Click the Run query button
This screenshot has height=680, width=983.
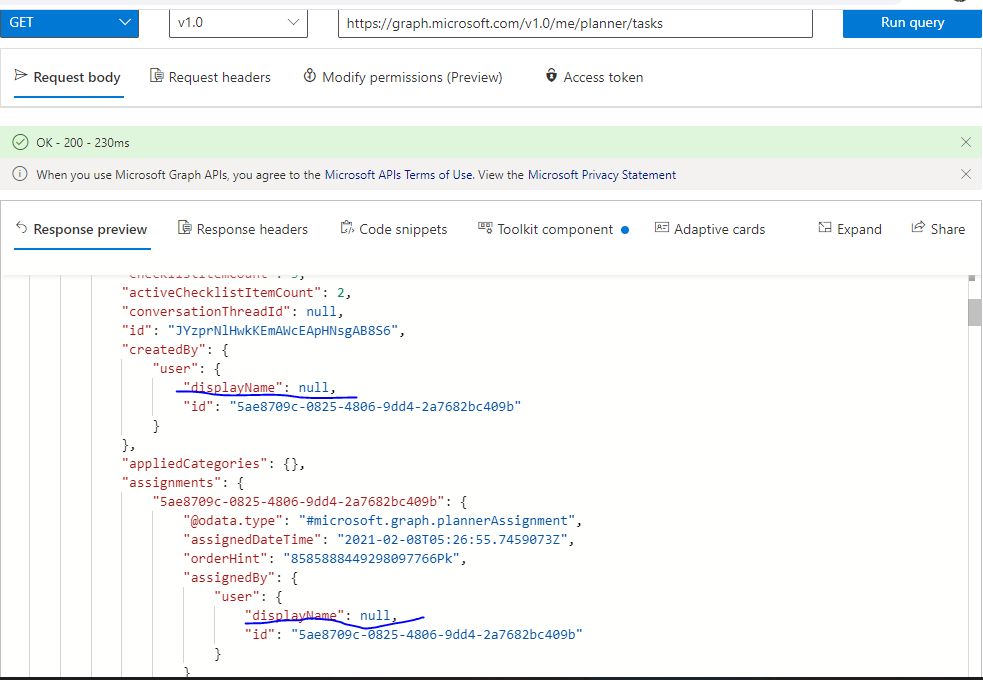click(912, 23)
